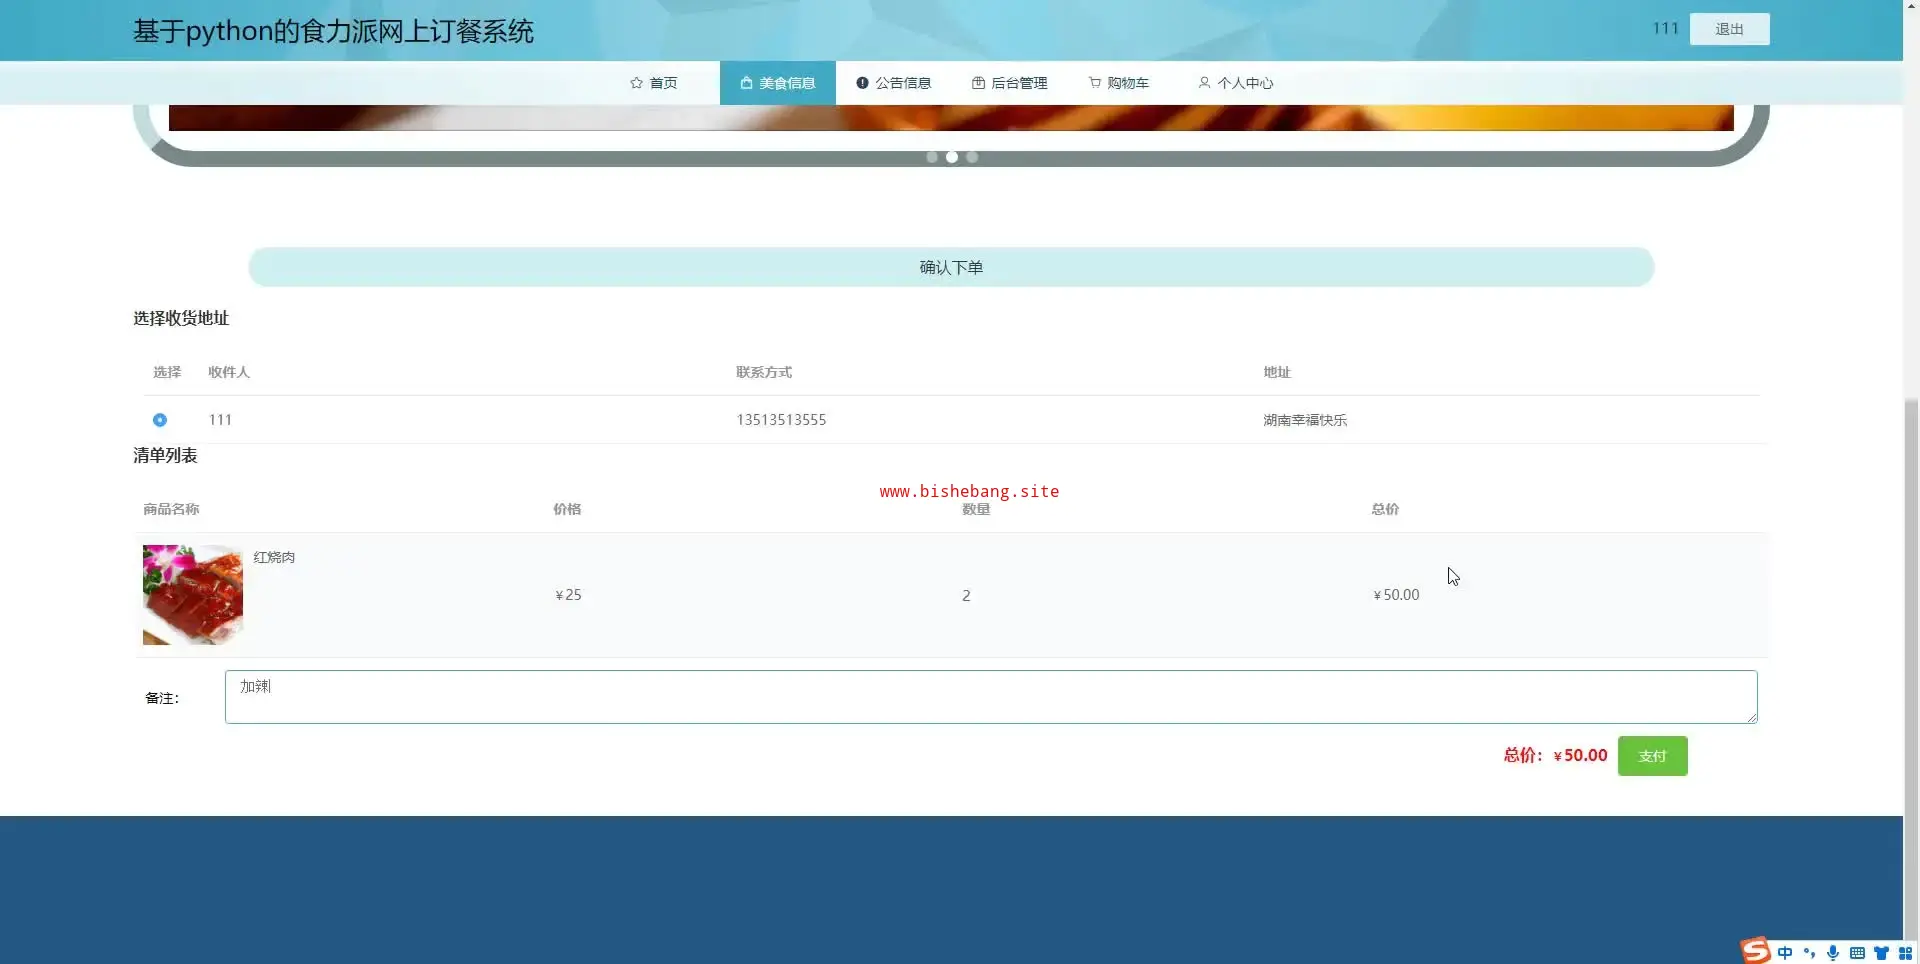Click the 红烧肉 product name
This screenshot has height=964, width=1920.
tap(274, 557)
